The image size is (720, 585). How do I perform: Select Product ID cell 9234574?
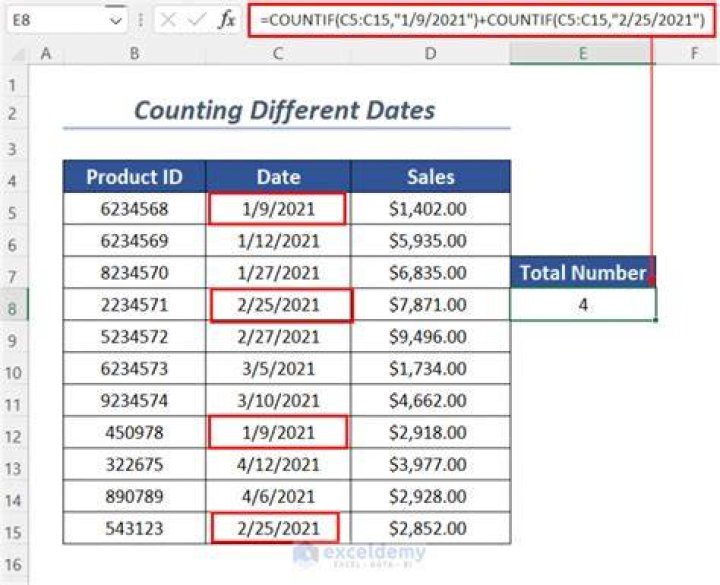(x=135, y=400)
